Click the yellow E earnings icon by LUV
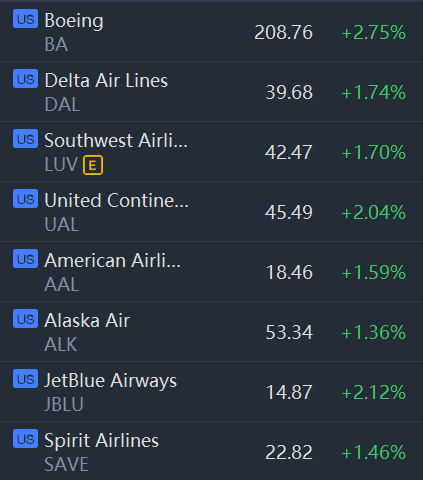This screenshot has height=480, width=423. (x=93, y=165)
